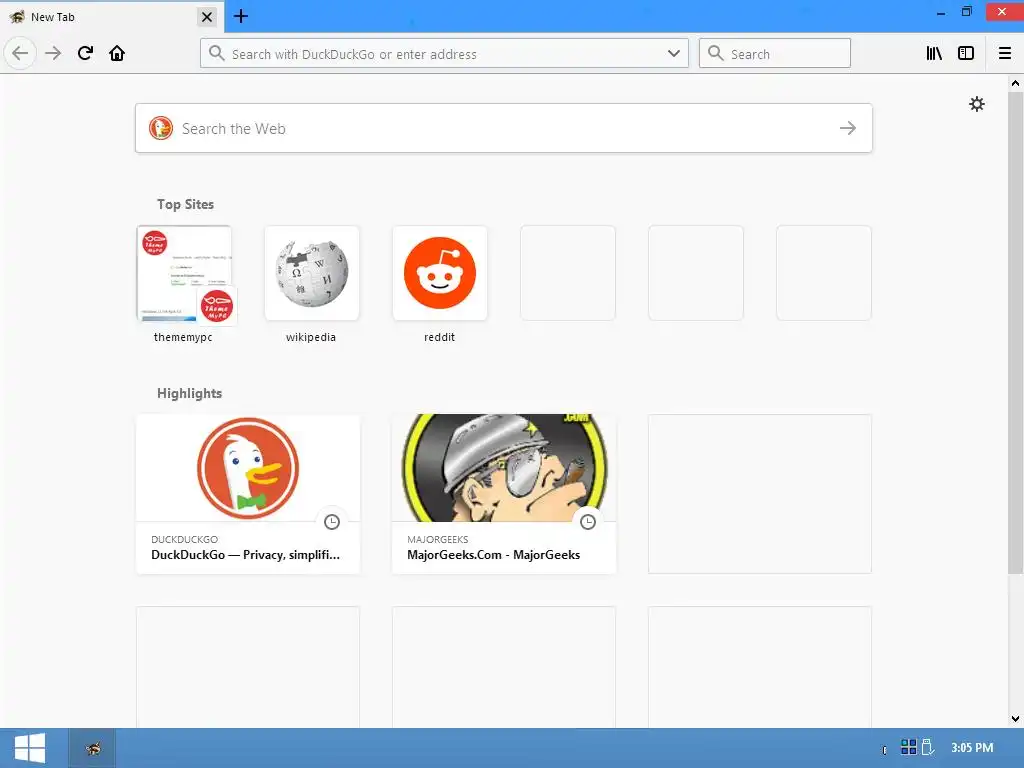Open the Windows Start button
1024x768 pixels.
[x=29, y=748]
